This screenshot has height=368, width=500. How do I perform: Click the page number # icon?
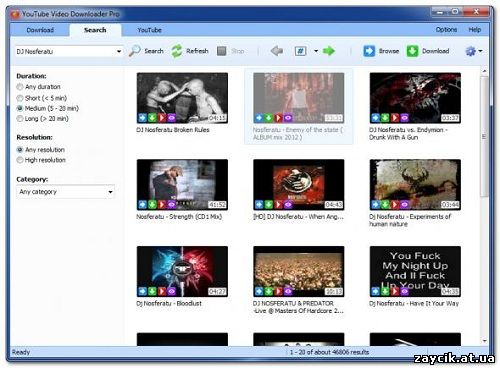(x=300, y=51)
